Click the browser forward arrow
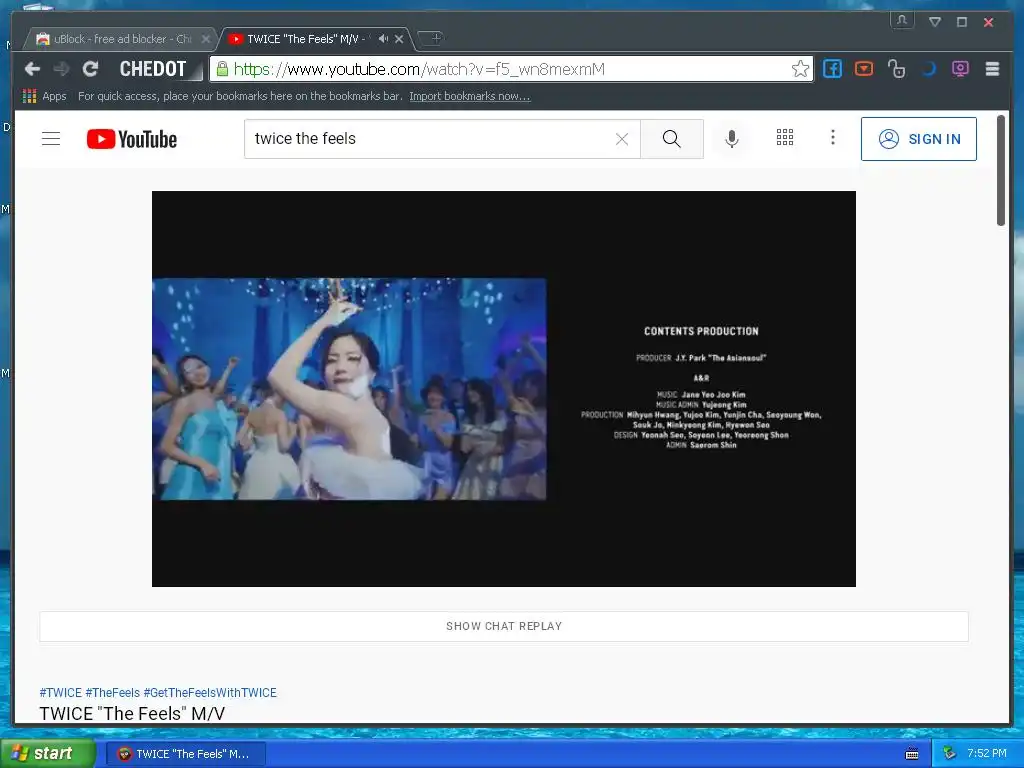Screen dimensions: 1024x768 pyautogui.click(x=61, y=69)
